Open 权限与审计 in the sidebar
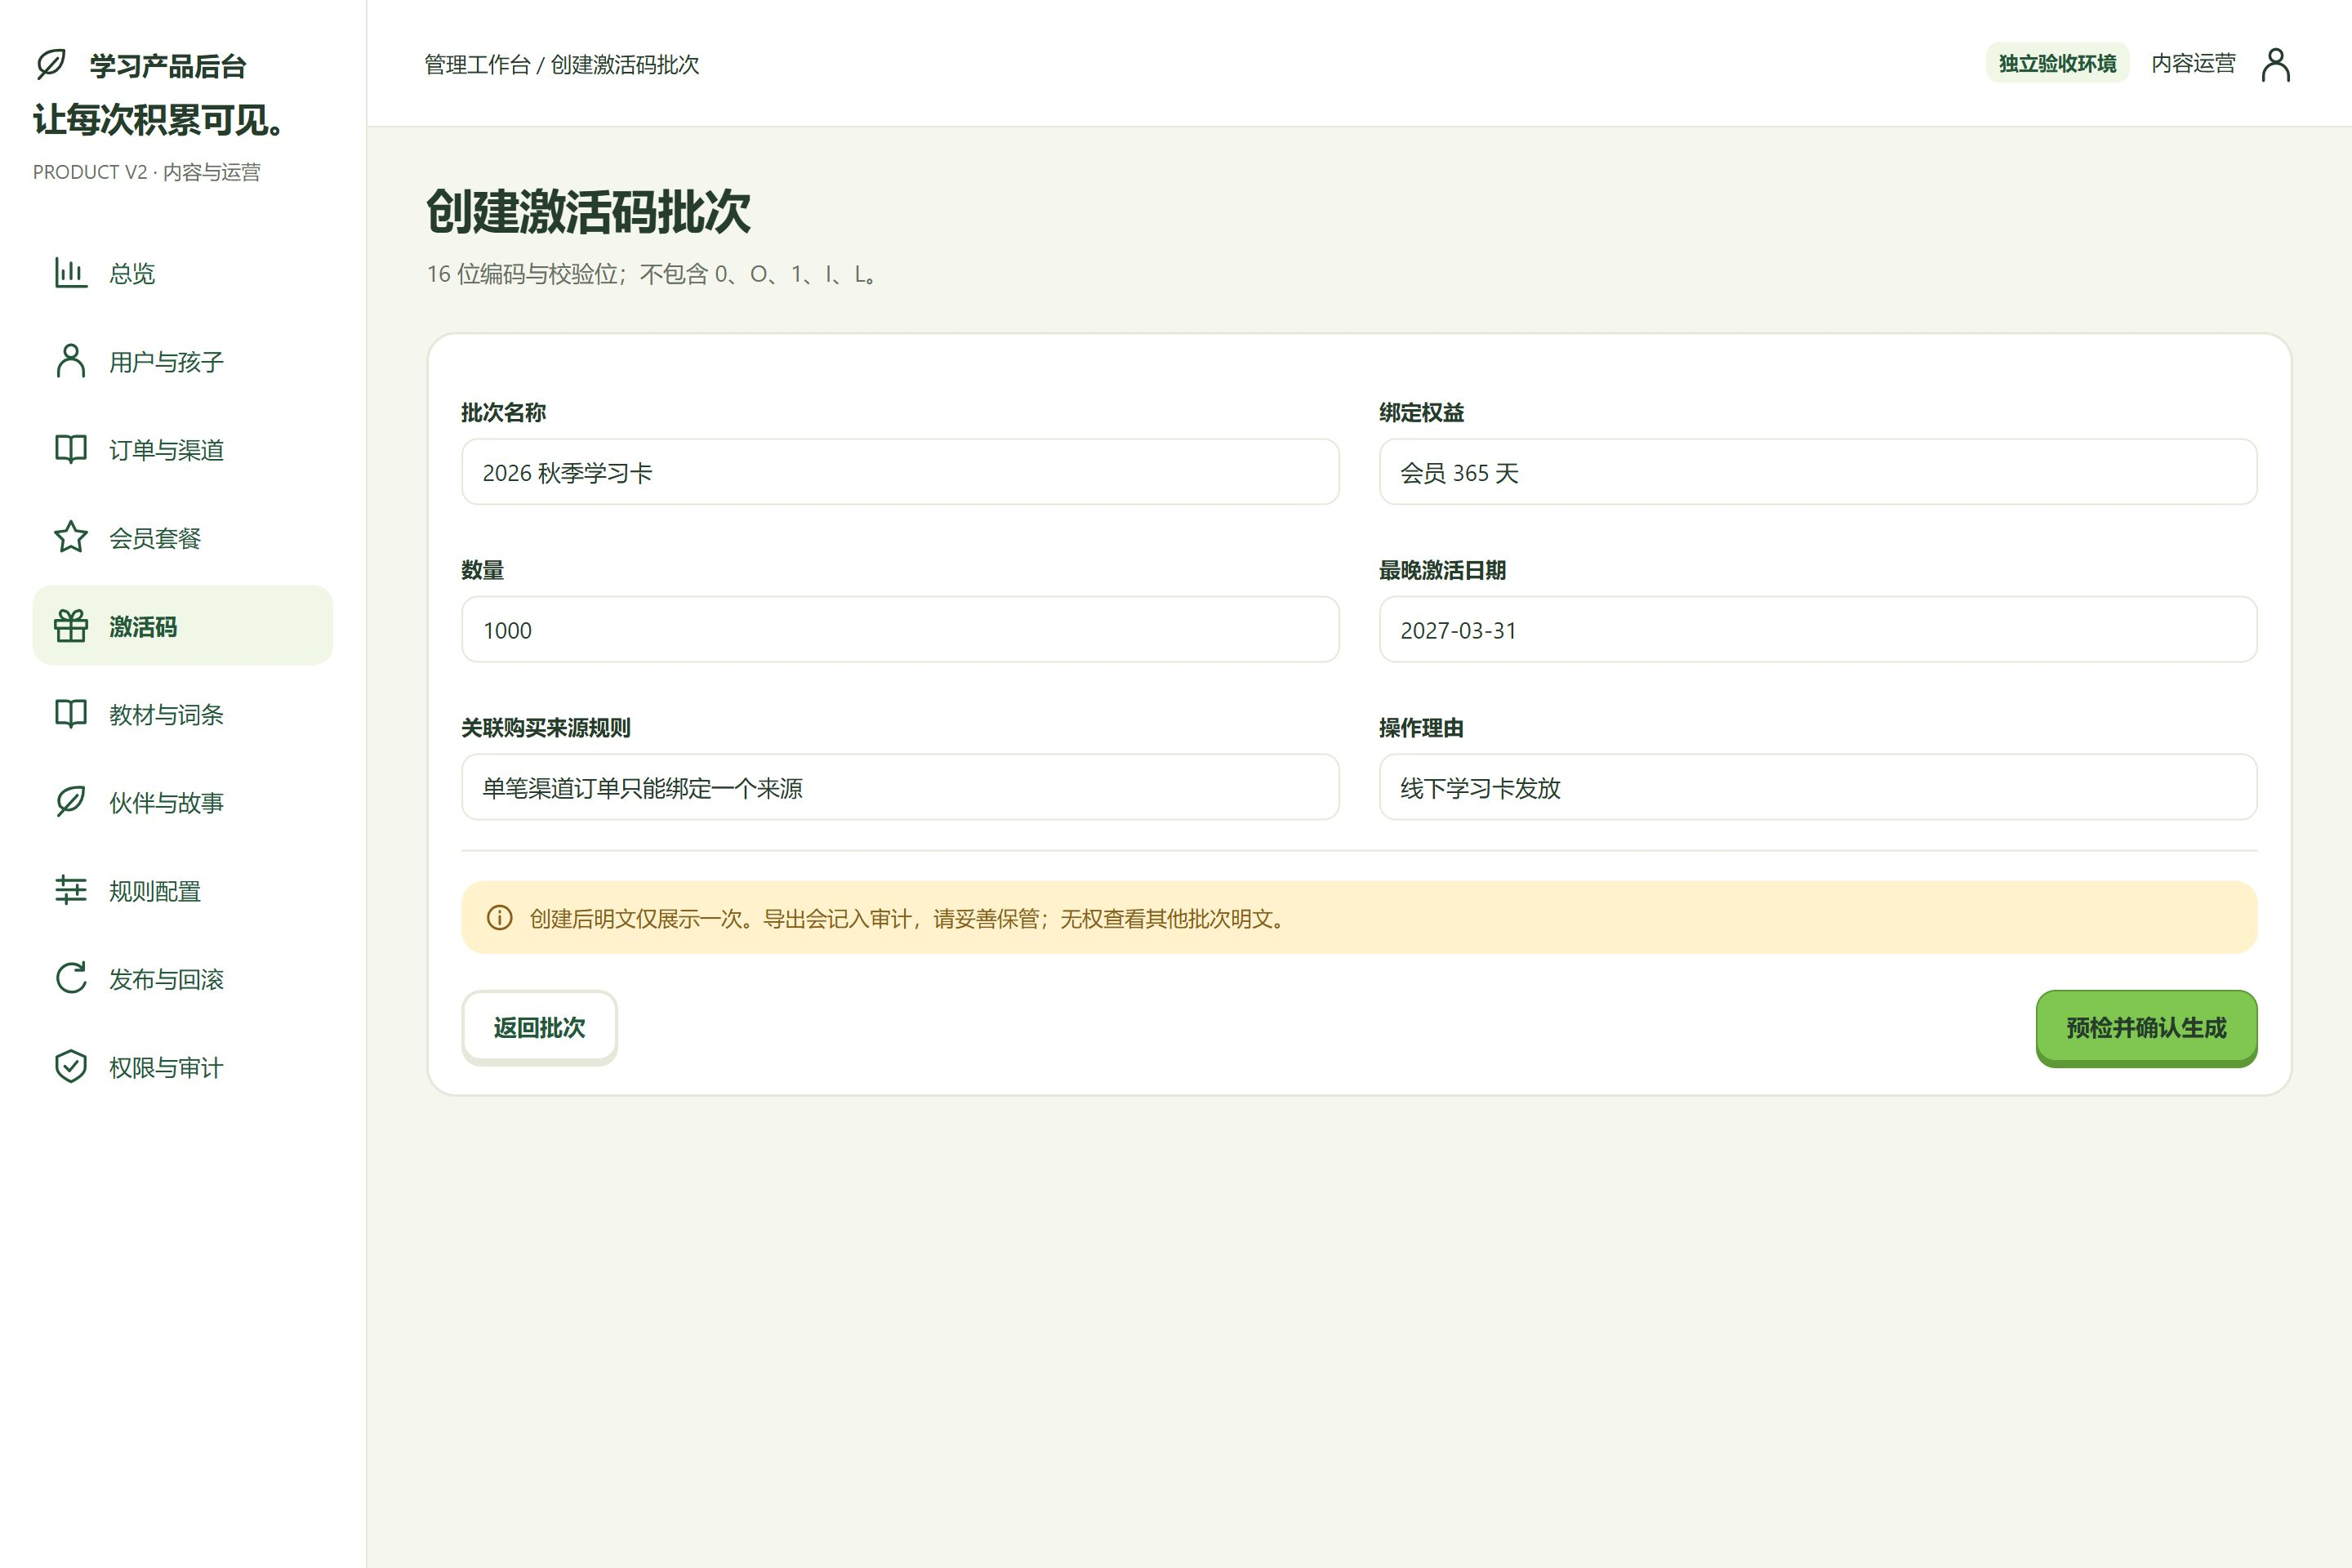This screenshot has width=2352, height=1568. (x=183, y=1066)
